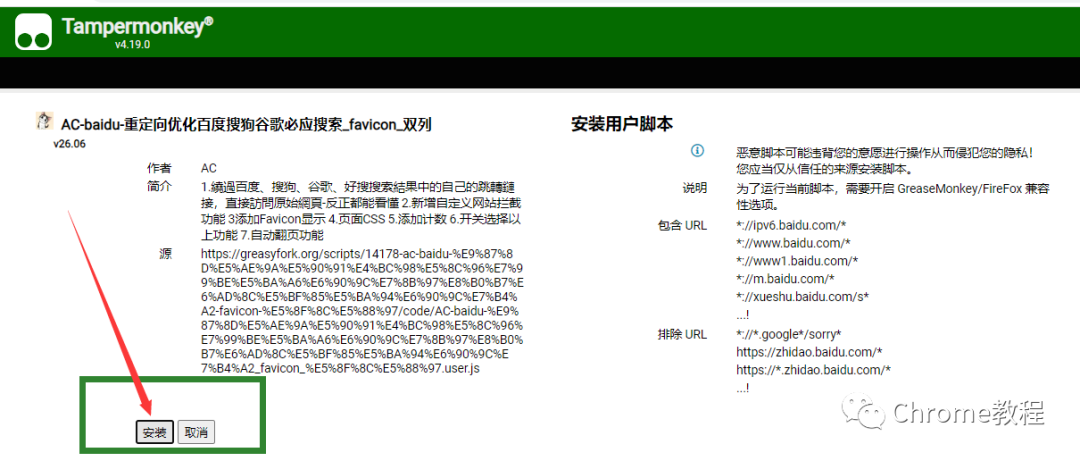Screen dimensions: 1080x461
Task: Click the 取消 cancel button
Action: click(x=196, y=433)
